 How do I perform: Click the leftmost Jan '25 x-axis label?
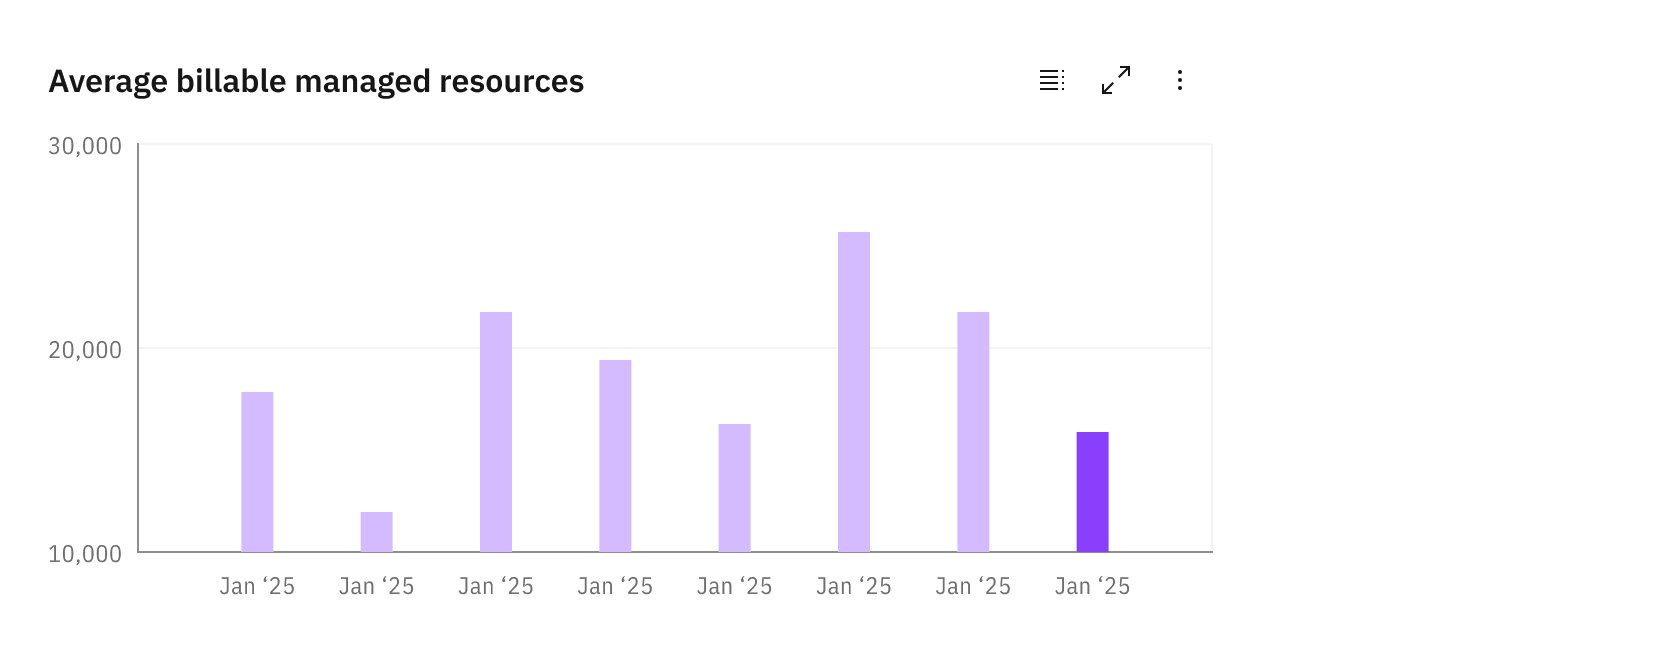coord(257,587)
